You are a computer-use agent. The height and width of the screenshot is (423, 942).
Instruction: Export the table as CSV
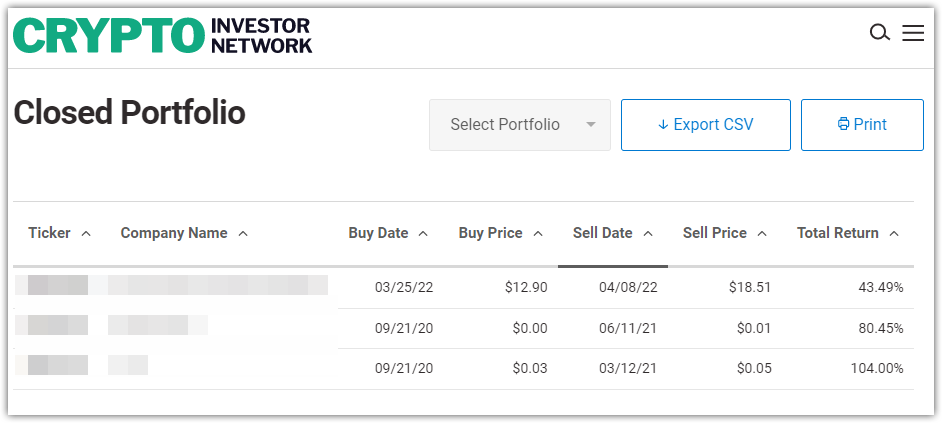[705, 125]
